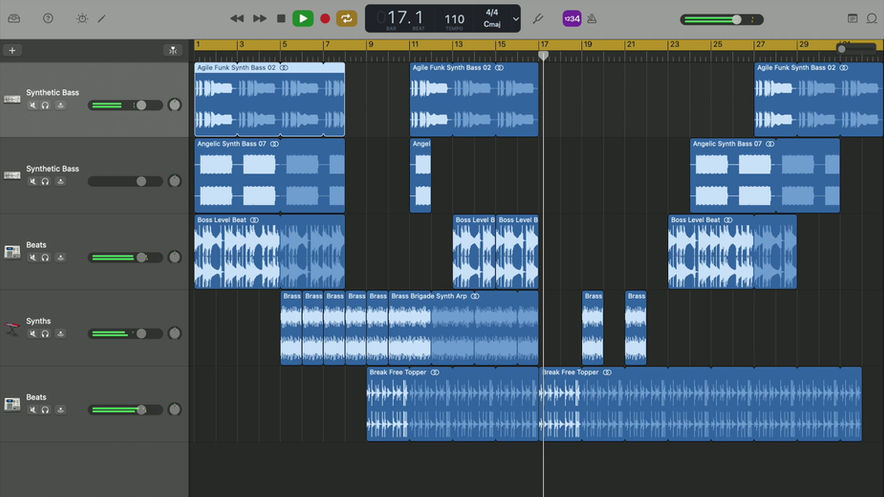Click the 110 tempo value
This screenshot has height=497, width=884.
click(x=454, y=19)
